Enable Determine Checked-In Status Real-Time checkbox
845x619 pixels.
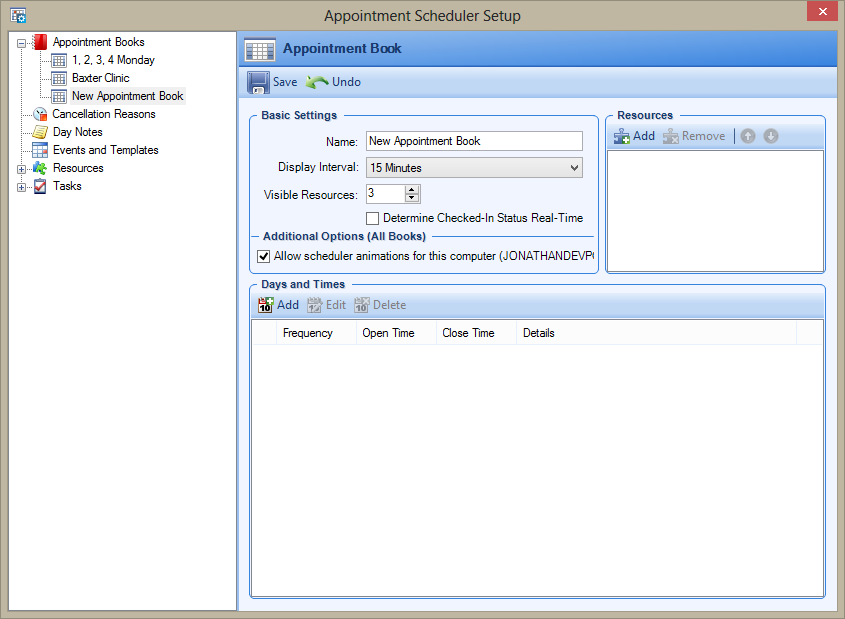click(x=373, y=218)
